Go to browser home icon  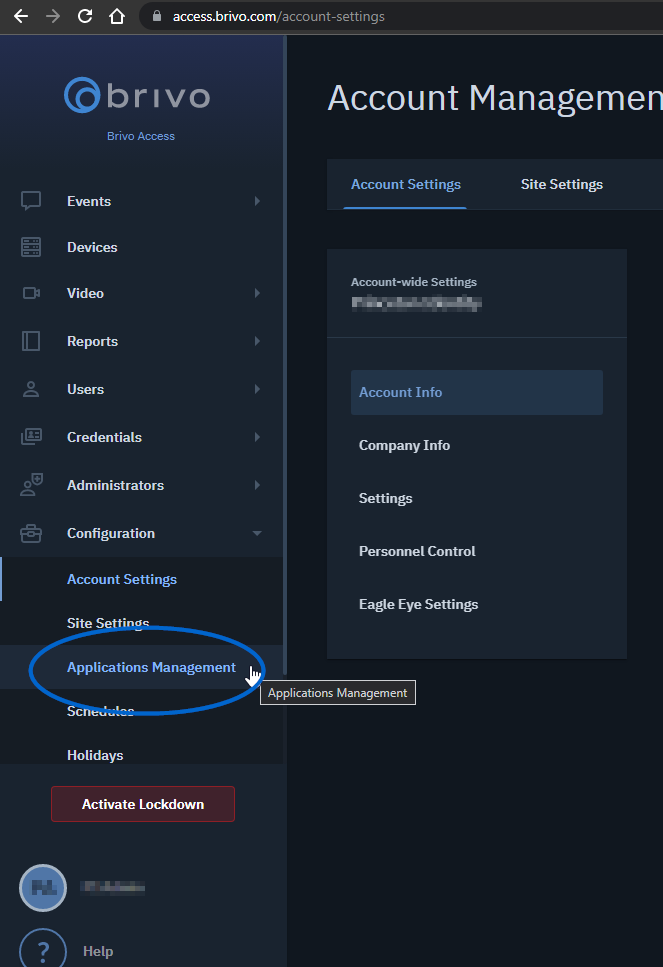pos(117,16)
